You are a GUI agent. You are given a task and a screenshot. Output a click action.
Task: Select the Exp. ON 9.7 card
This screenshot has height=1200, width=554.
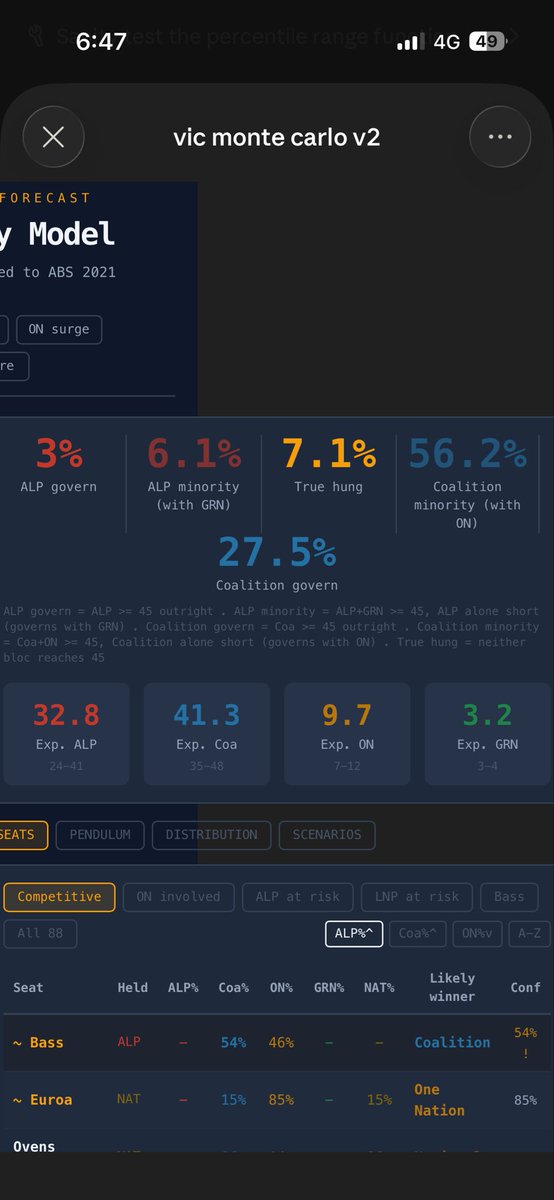click(x=347, y=734)
